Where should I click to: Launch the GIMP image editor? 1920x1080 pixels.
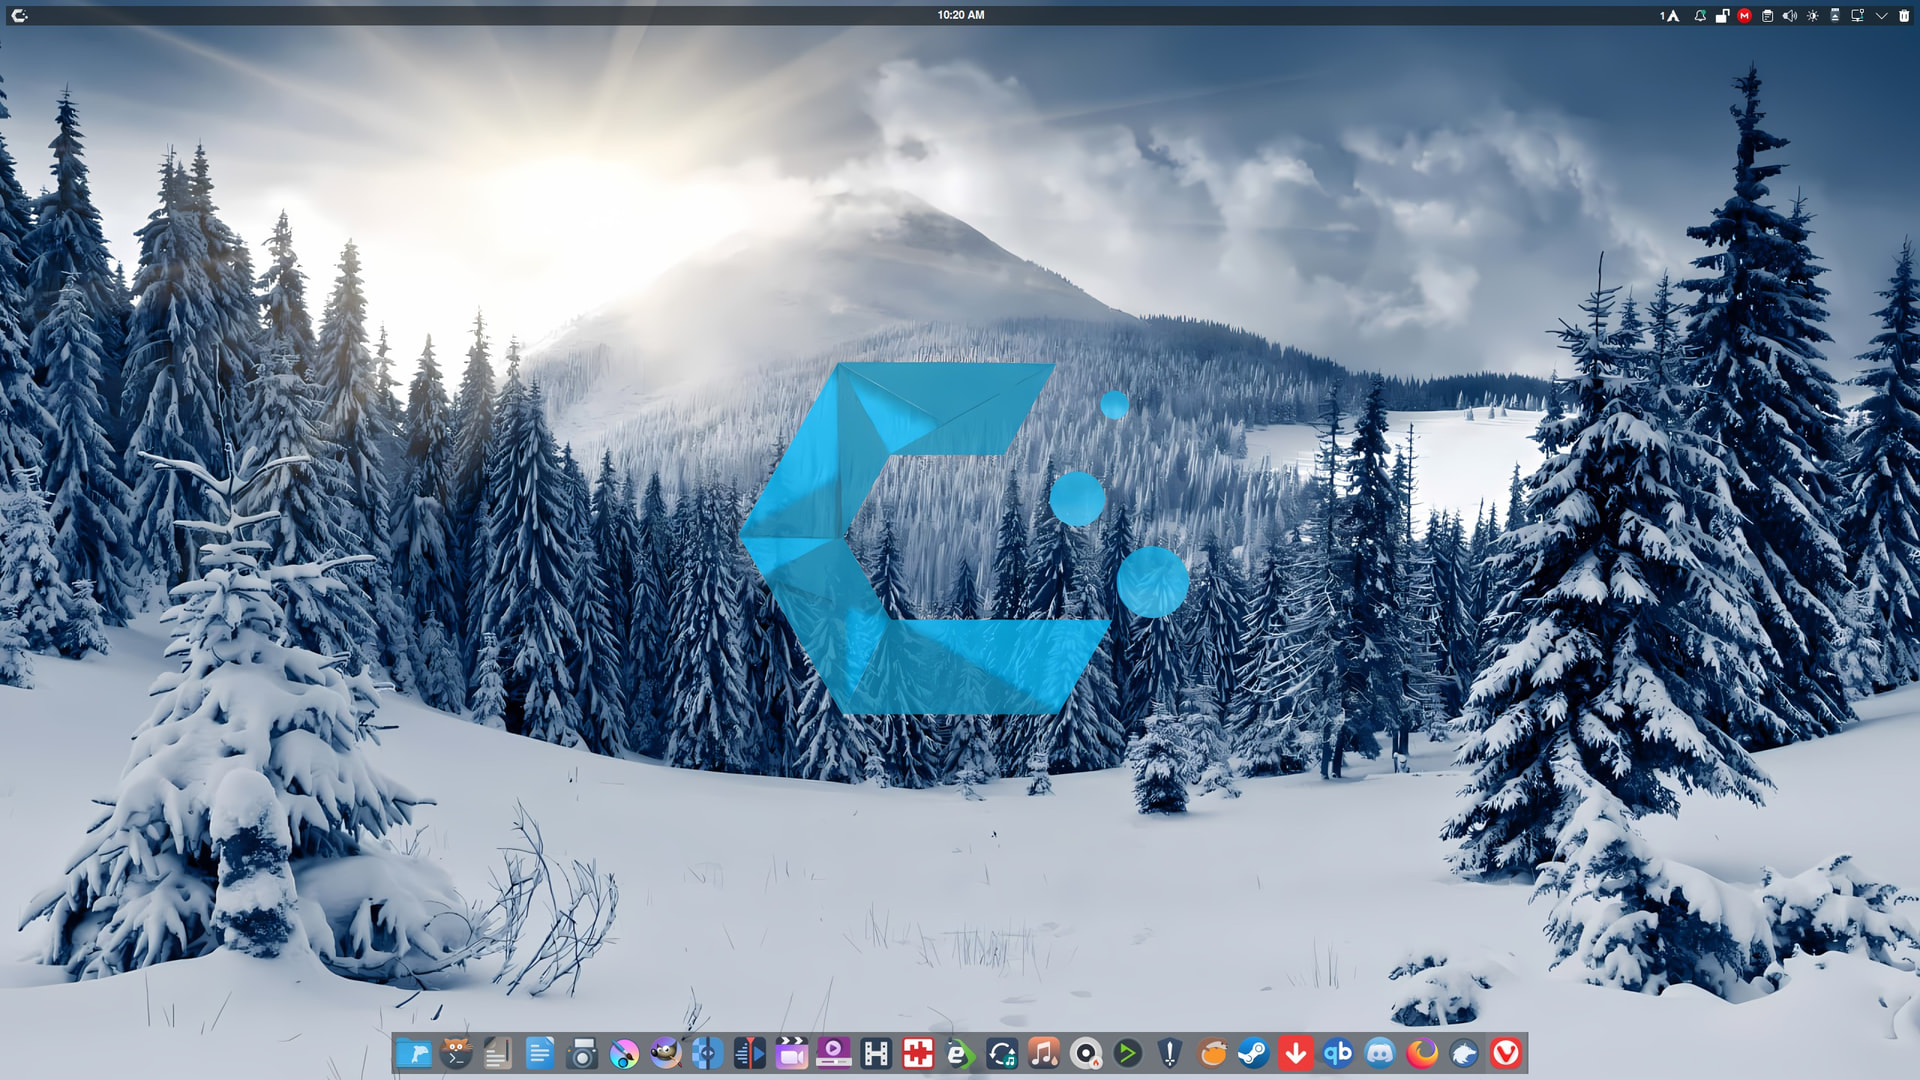tap(665, 1053)
